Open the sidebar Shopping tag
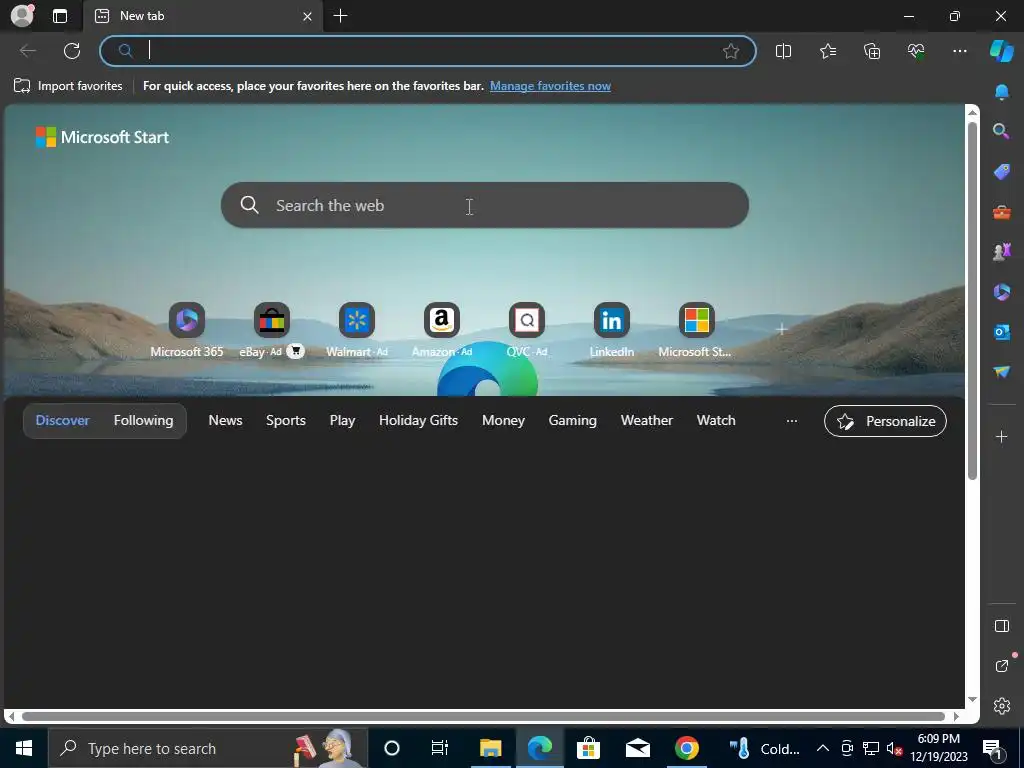1024x768 pixels. tap(1001, 172)
